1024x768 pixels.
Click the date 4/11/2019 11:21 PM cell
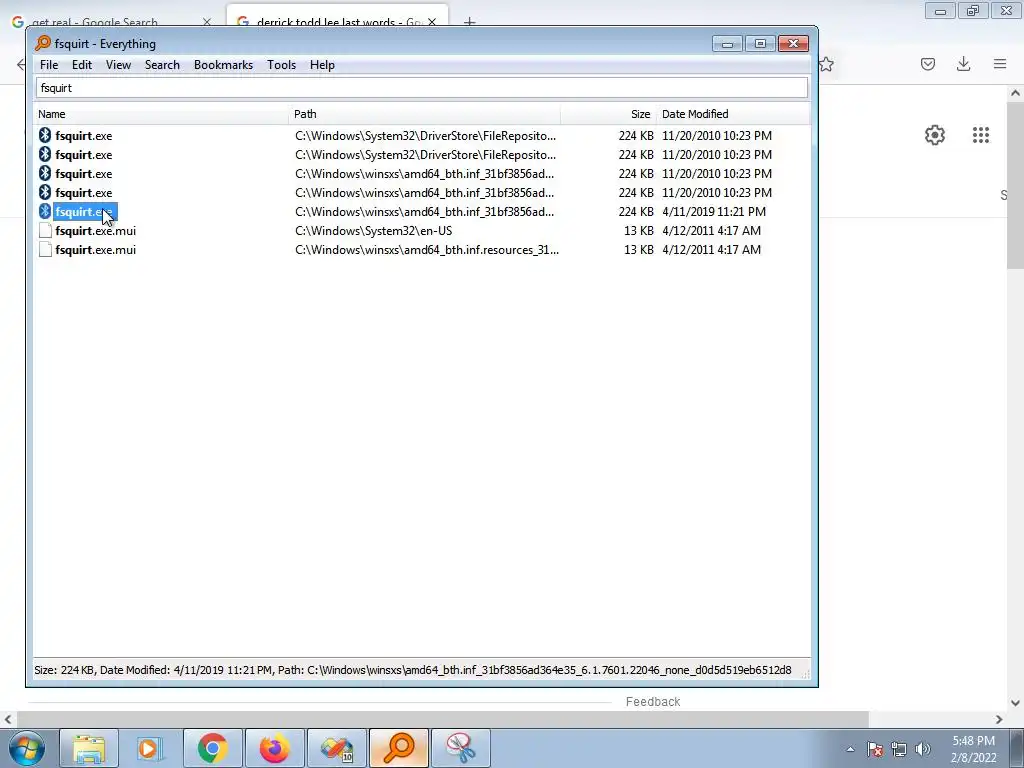click(x=714, y=212)
